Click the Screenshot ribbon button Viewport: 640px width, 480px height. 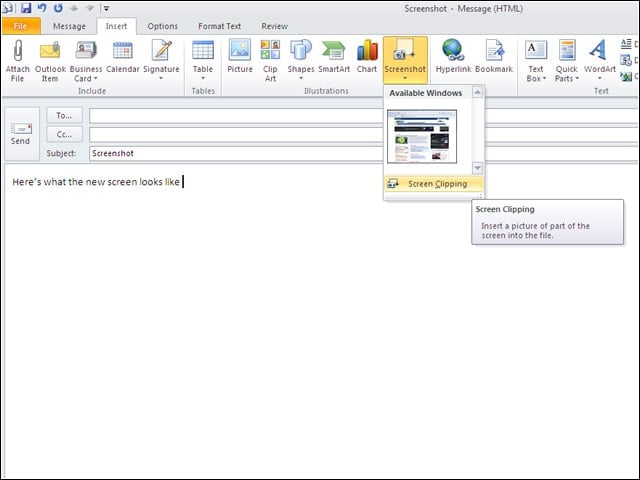405,60
